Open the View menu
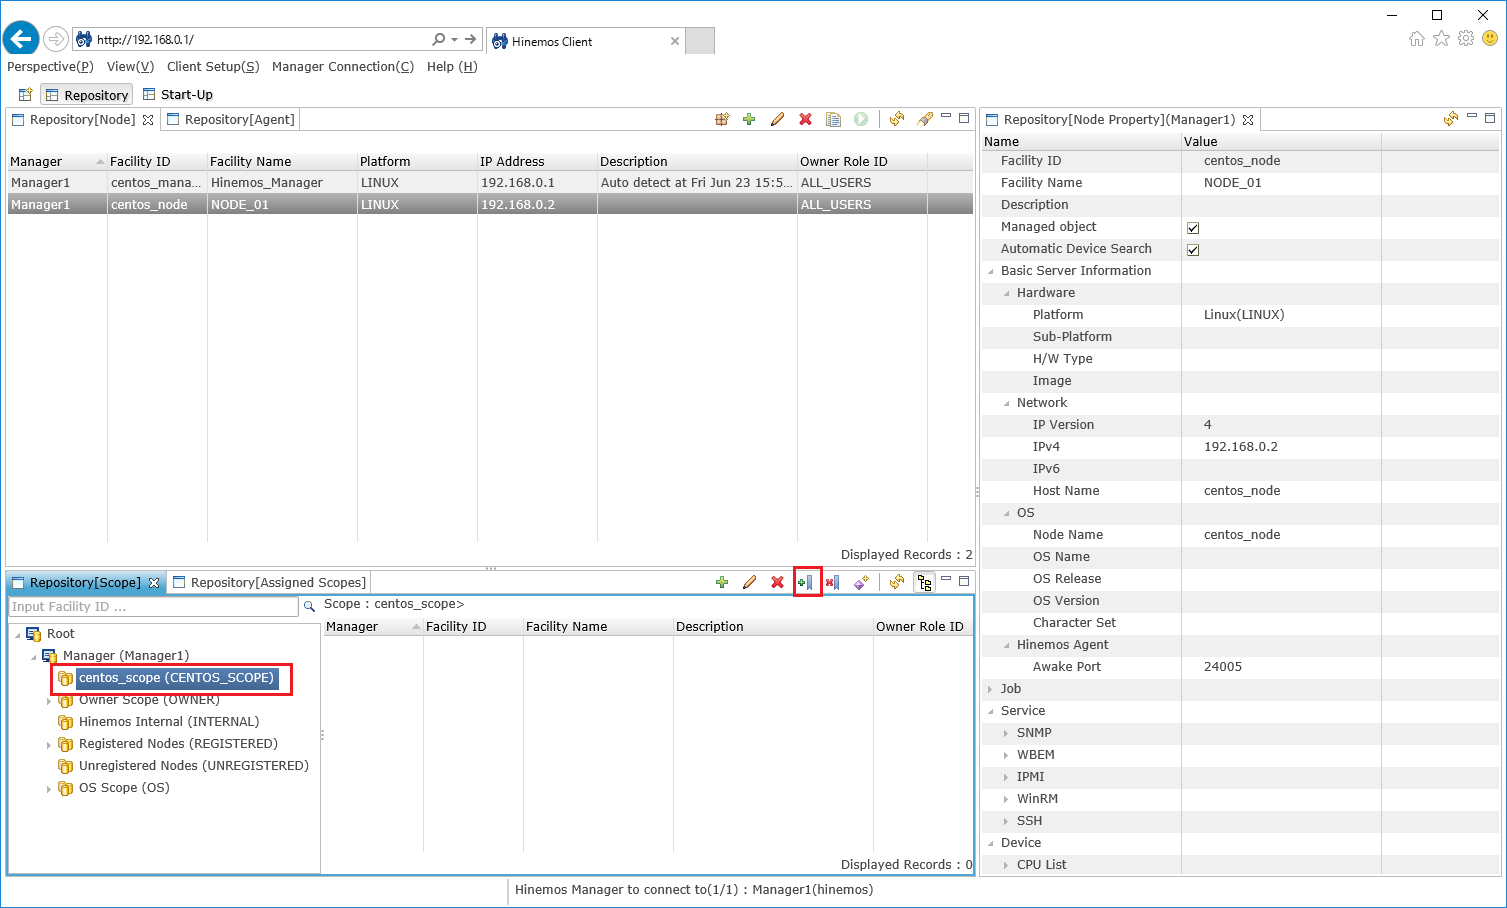Screen dimensions: 1507x908 point(130,67)
